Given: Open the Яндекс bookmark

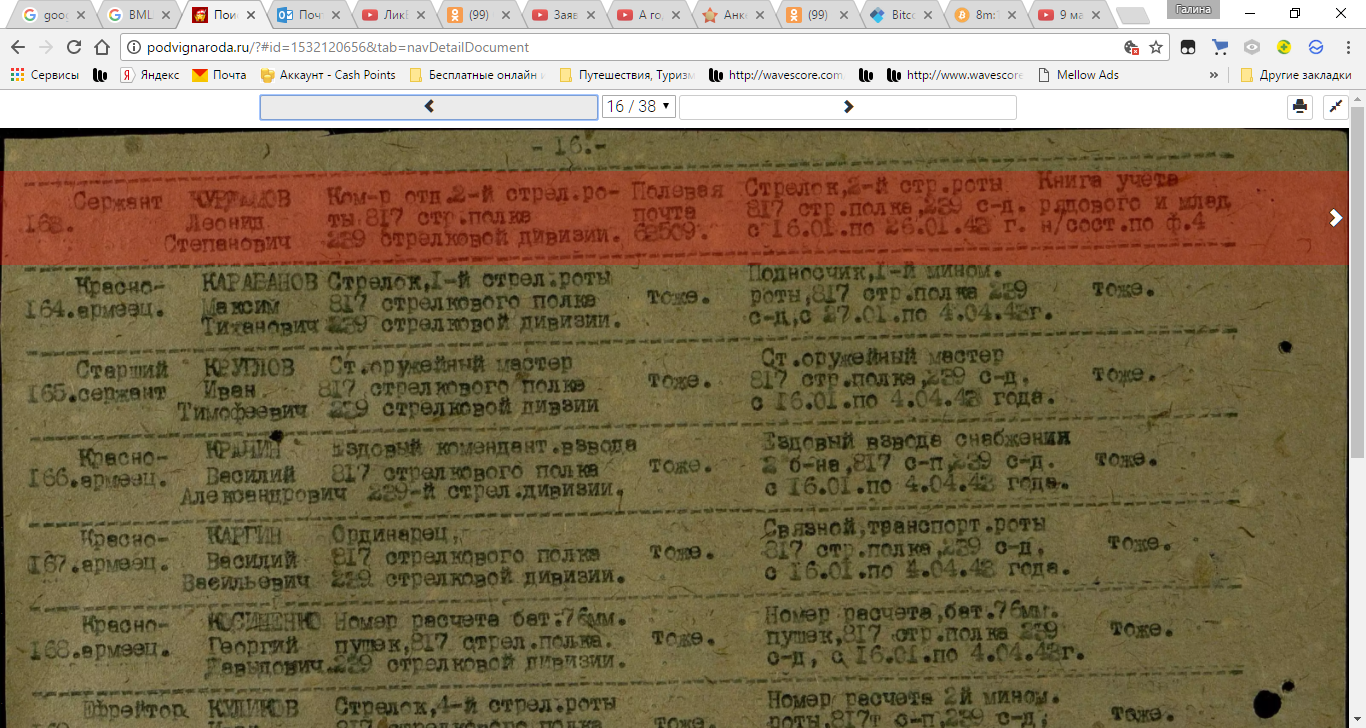Looking at the screenshot, I should 150,75.
